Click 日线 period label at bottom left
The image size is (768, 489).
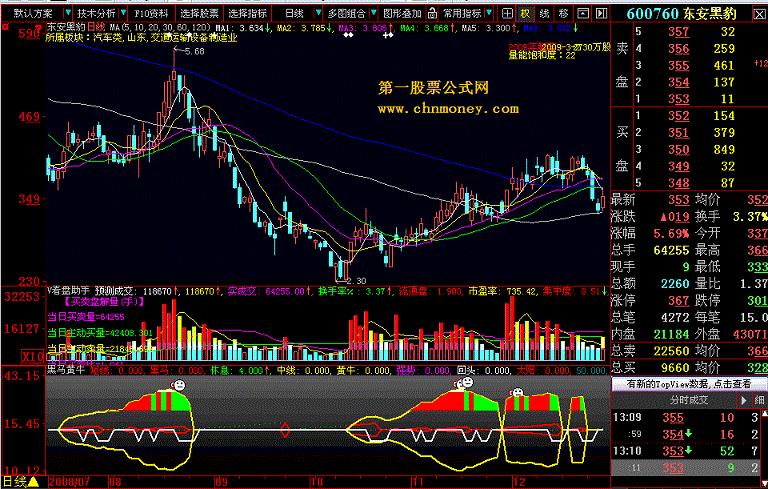[x=15, y=482]
